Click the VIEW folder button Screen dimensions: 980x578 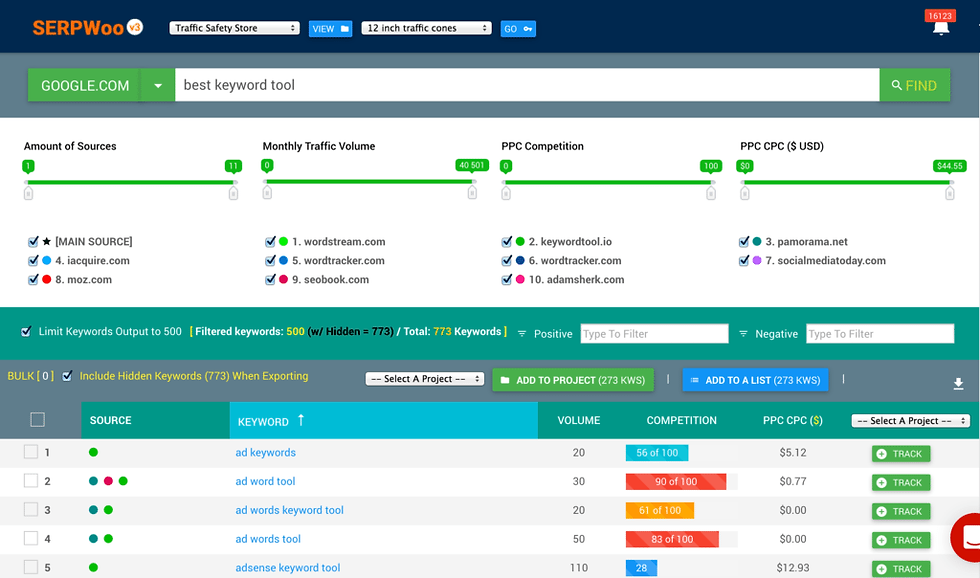point(330,29)
